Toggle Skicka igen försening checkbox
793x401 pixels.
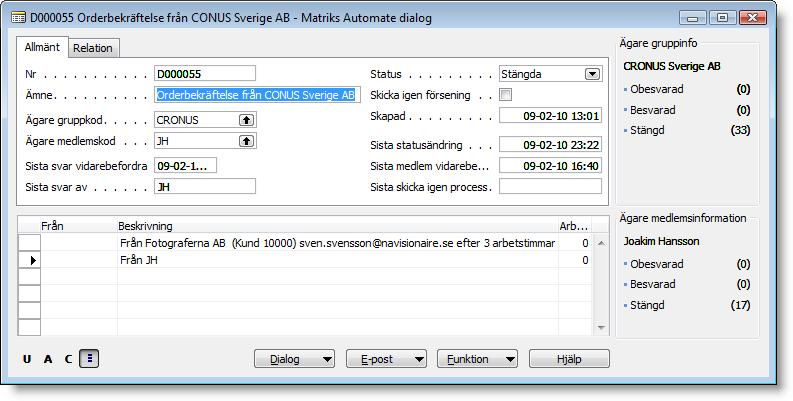click(x=505, y=95)
